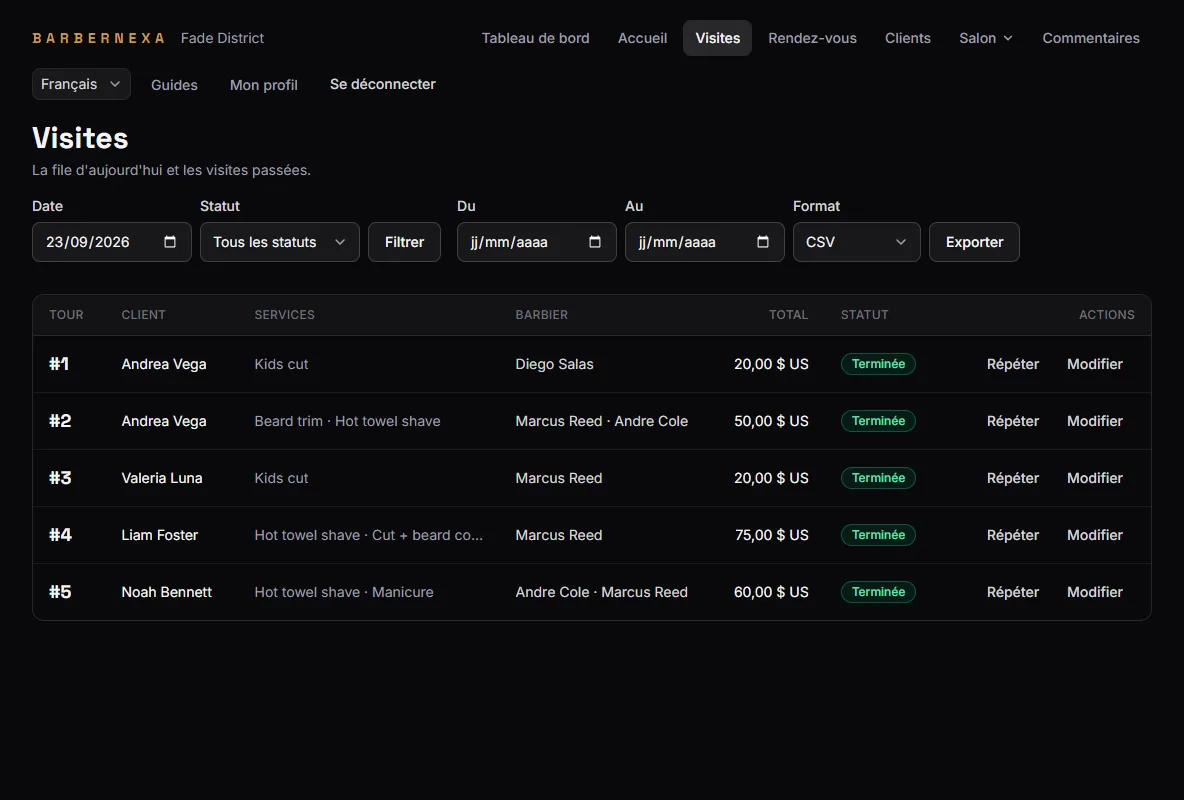1184x800 pixels.
Task: Open the Clients tab
Action: pos(908,38)
